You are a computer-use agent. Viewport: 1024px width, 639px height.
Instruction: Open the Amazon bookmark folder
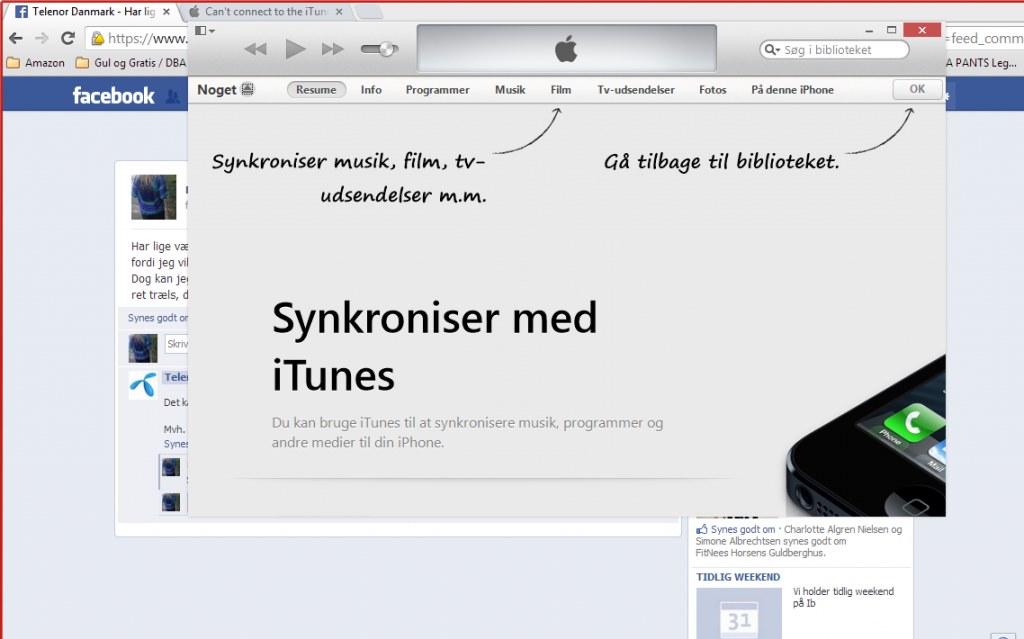coord(36,63)
